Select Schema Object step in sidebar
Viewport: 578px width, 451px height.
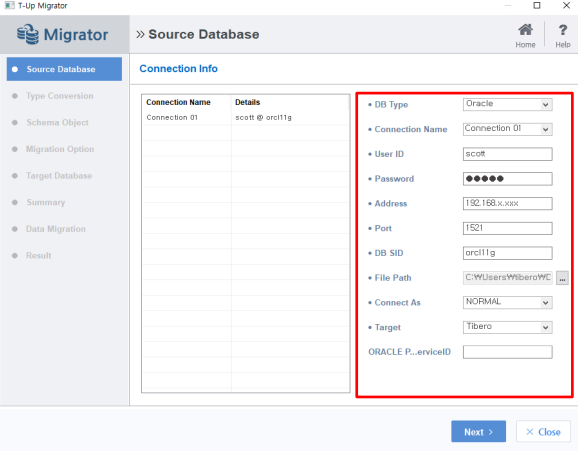[57, 122]
